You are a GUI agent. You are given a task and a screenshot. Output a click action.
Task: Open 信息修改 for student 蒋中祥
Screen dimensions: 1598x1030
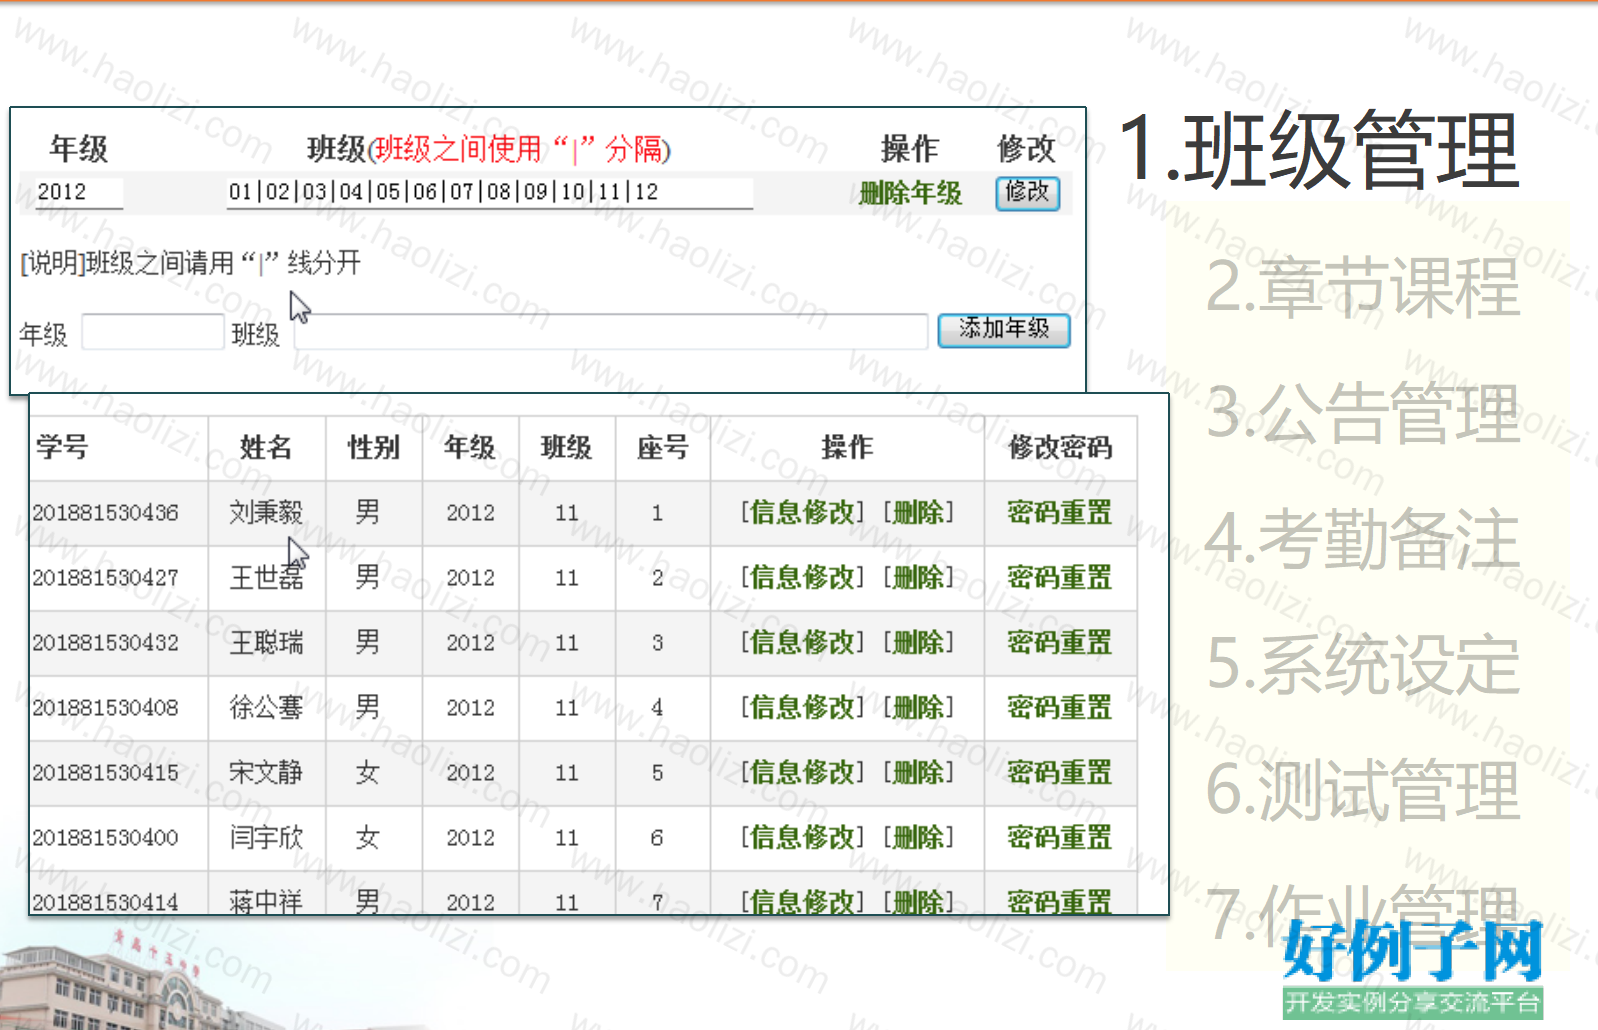[802, 901]
